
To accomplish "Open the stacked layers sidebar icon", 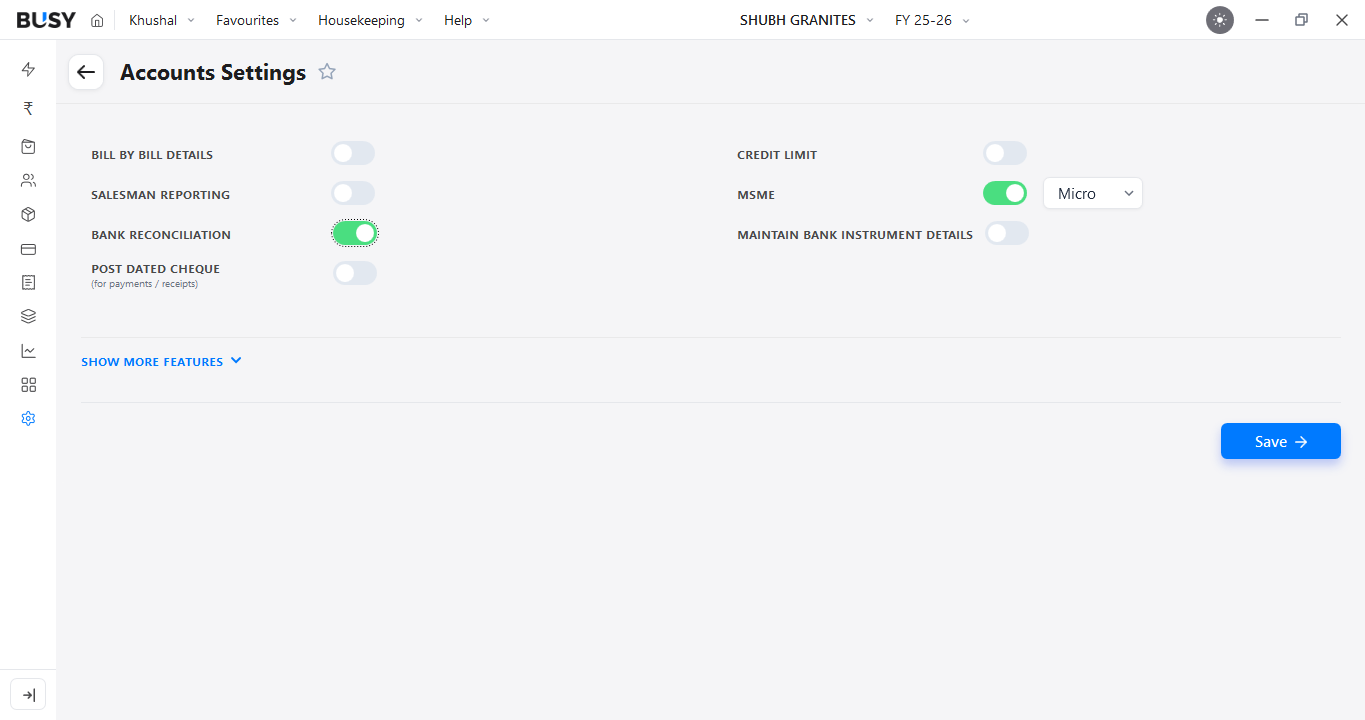I will coord(28,317).
